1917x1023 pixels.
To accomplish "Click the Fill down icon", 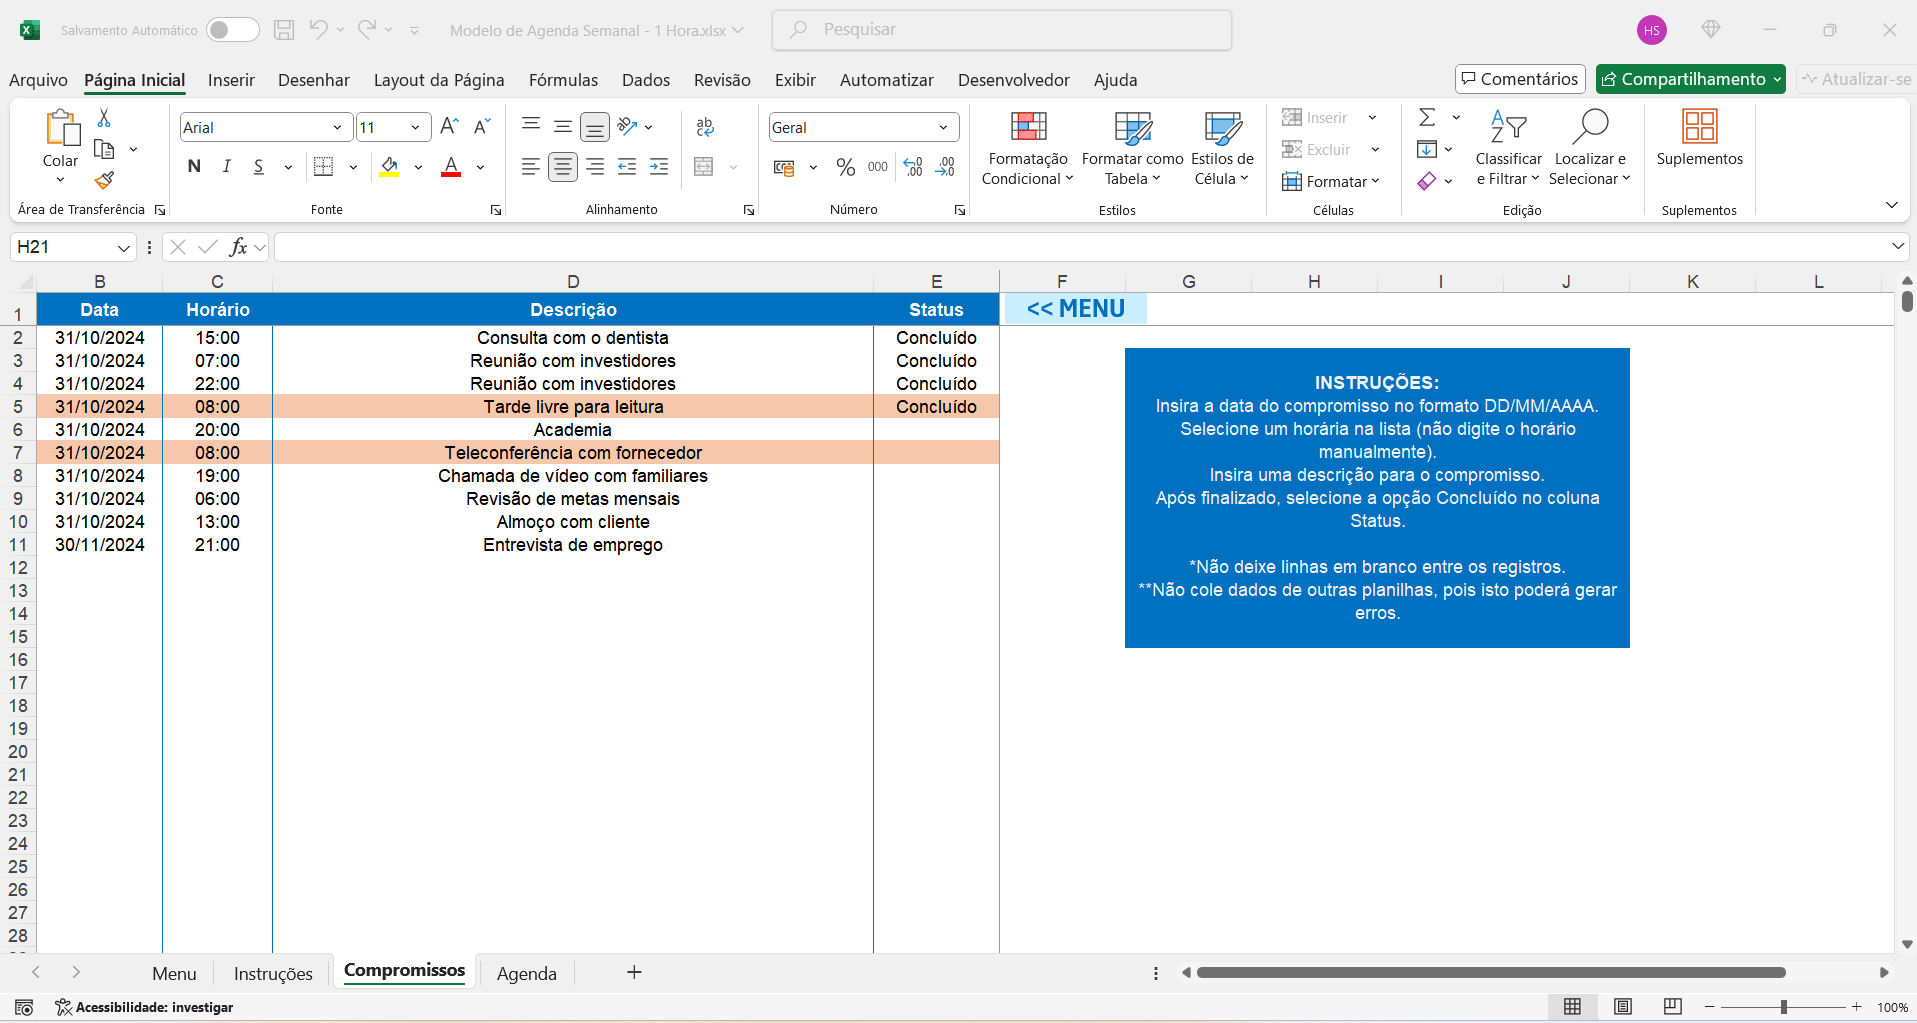I will 1427,149.
